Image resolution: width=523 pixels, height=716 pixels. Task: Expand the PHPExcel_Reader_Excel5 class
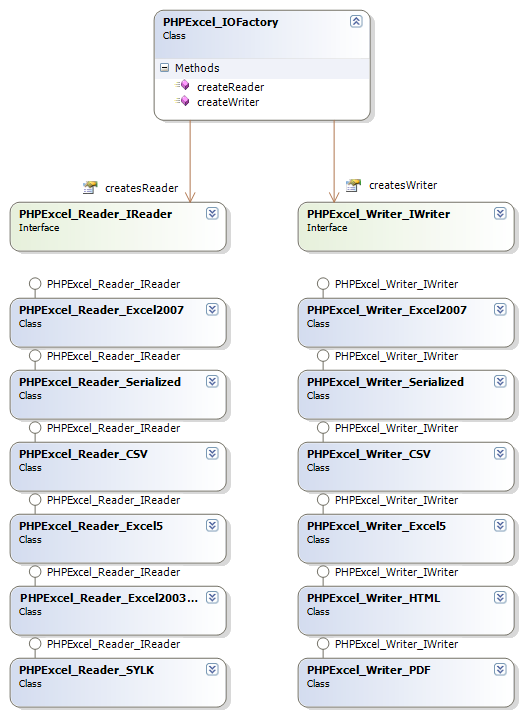point(212,525)
